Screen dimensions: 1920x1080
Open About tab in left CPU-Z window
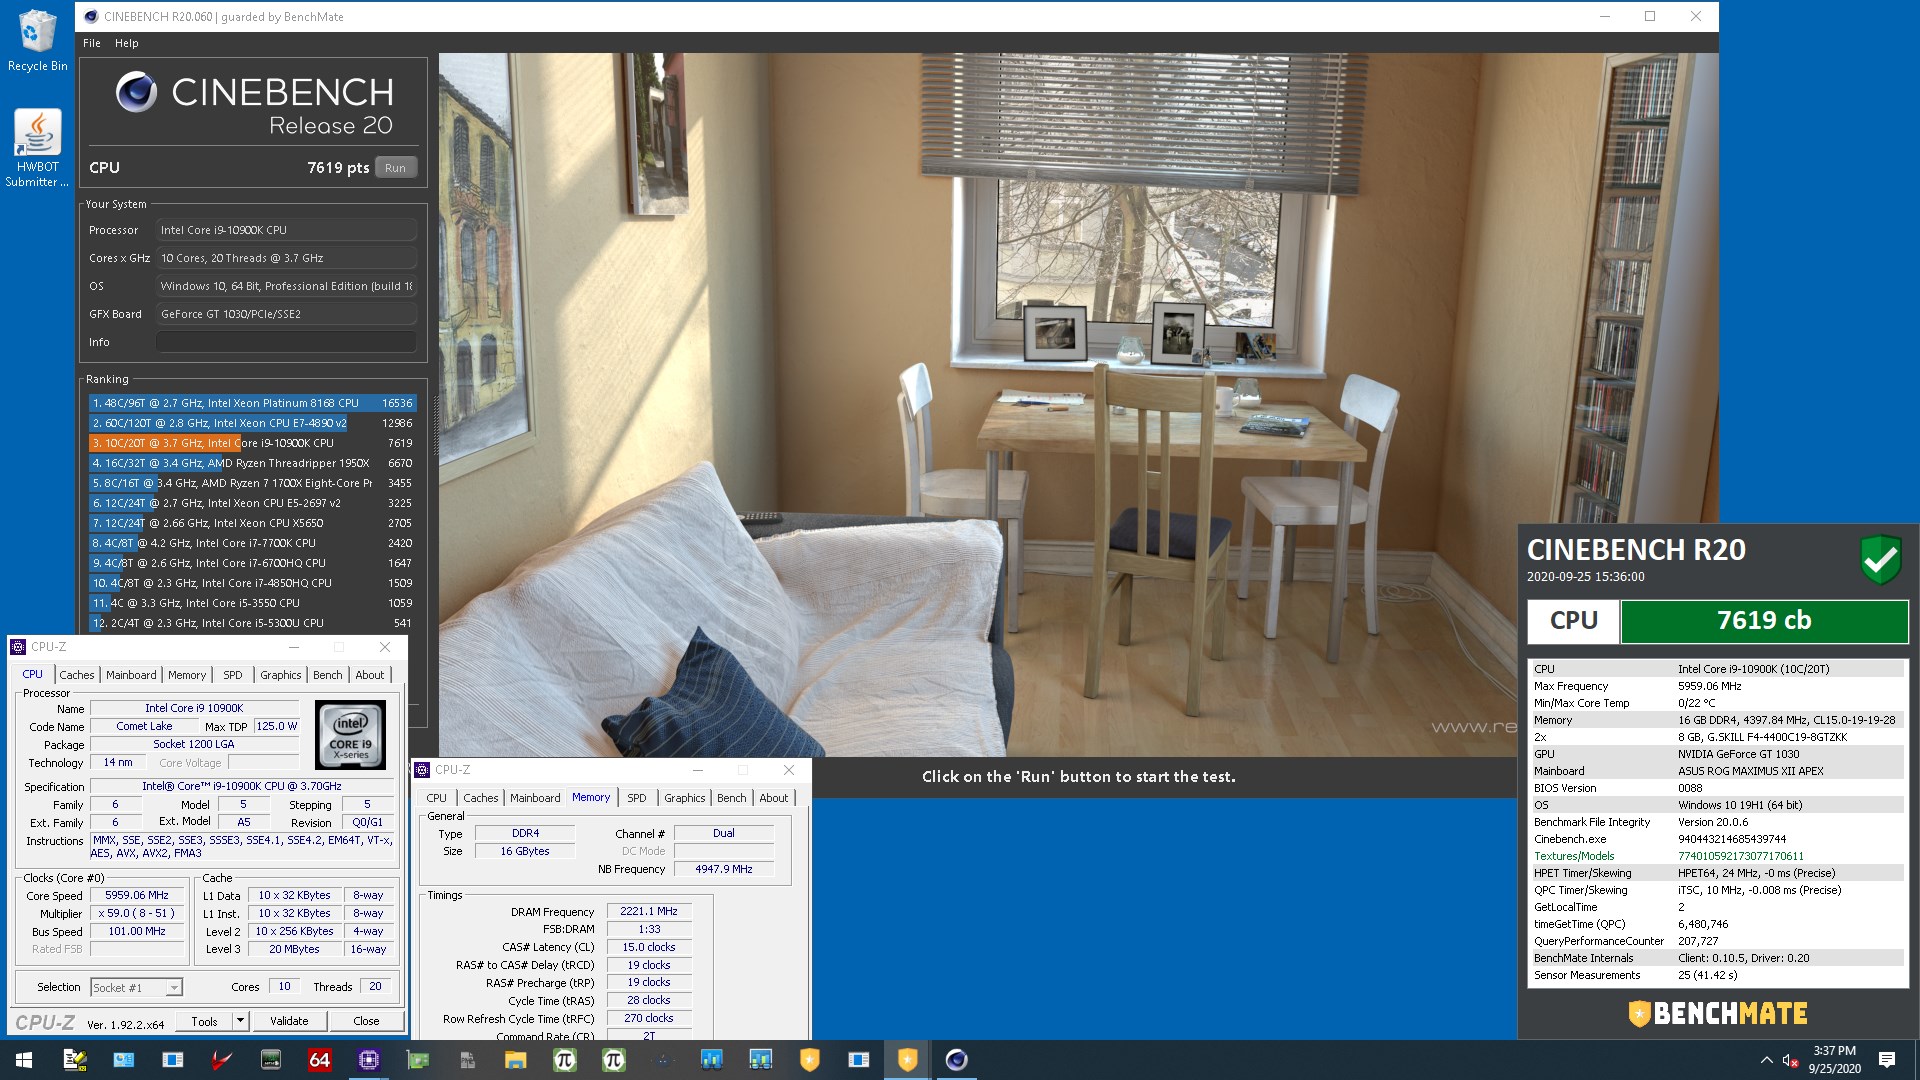click(370, 675)
